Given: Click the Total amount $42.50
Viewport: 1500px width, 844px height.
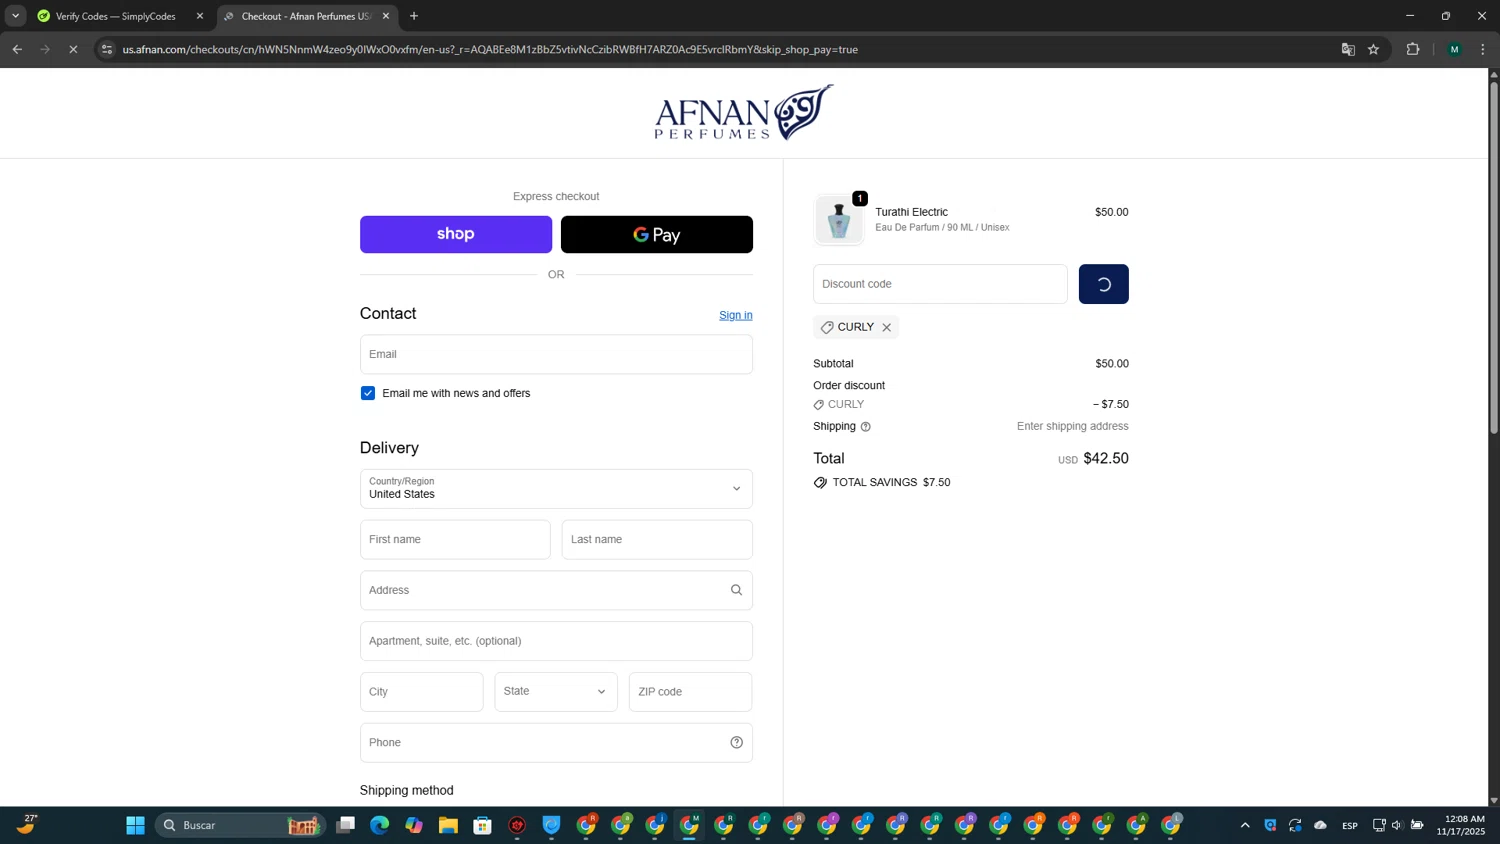Looking at the screenshot, I should click(x=1106, y=458).
